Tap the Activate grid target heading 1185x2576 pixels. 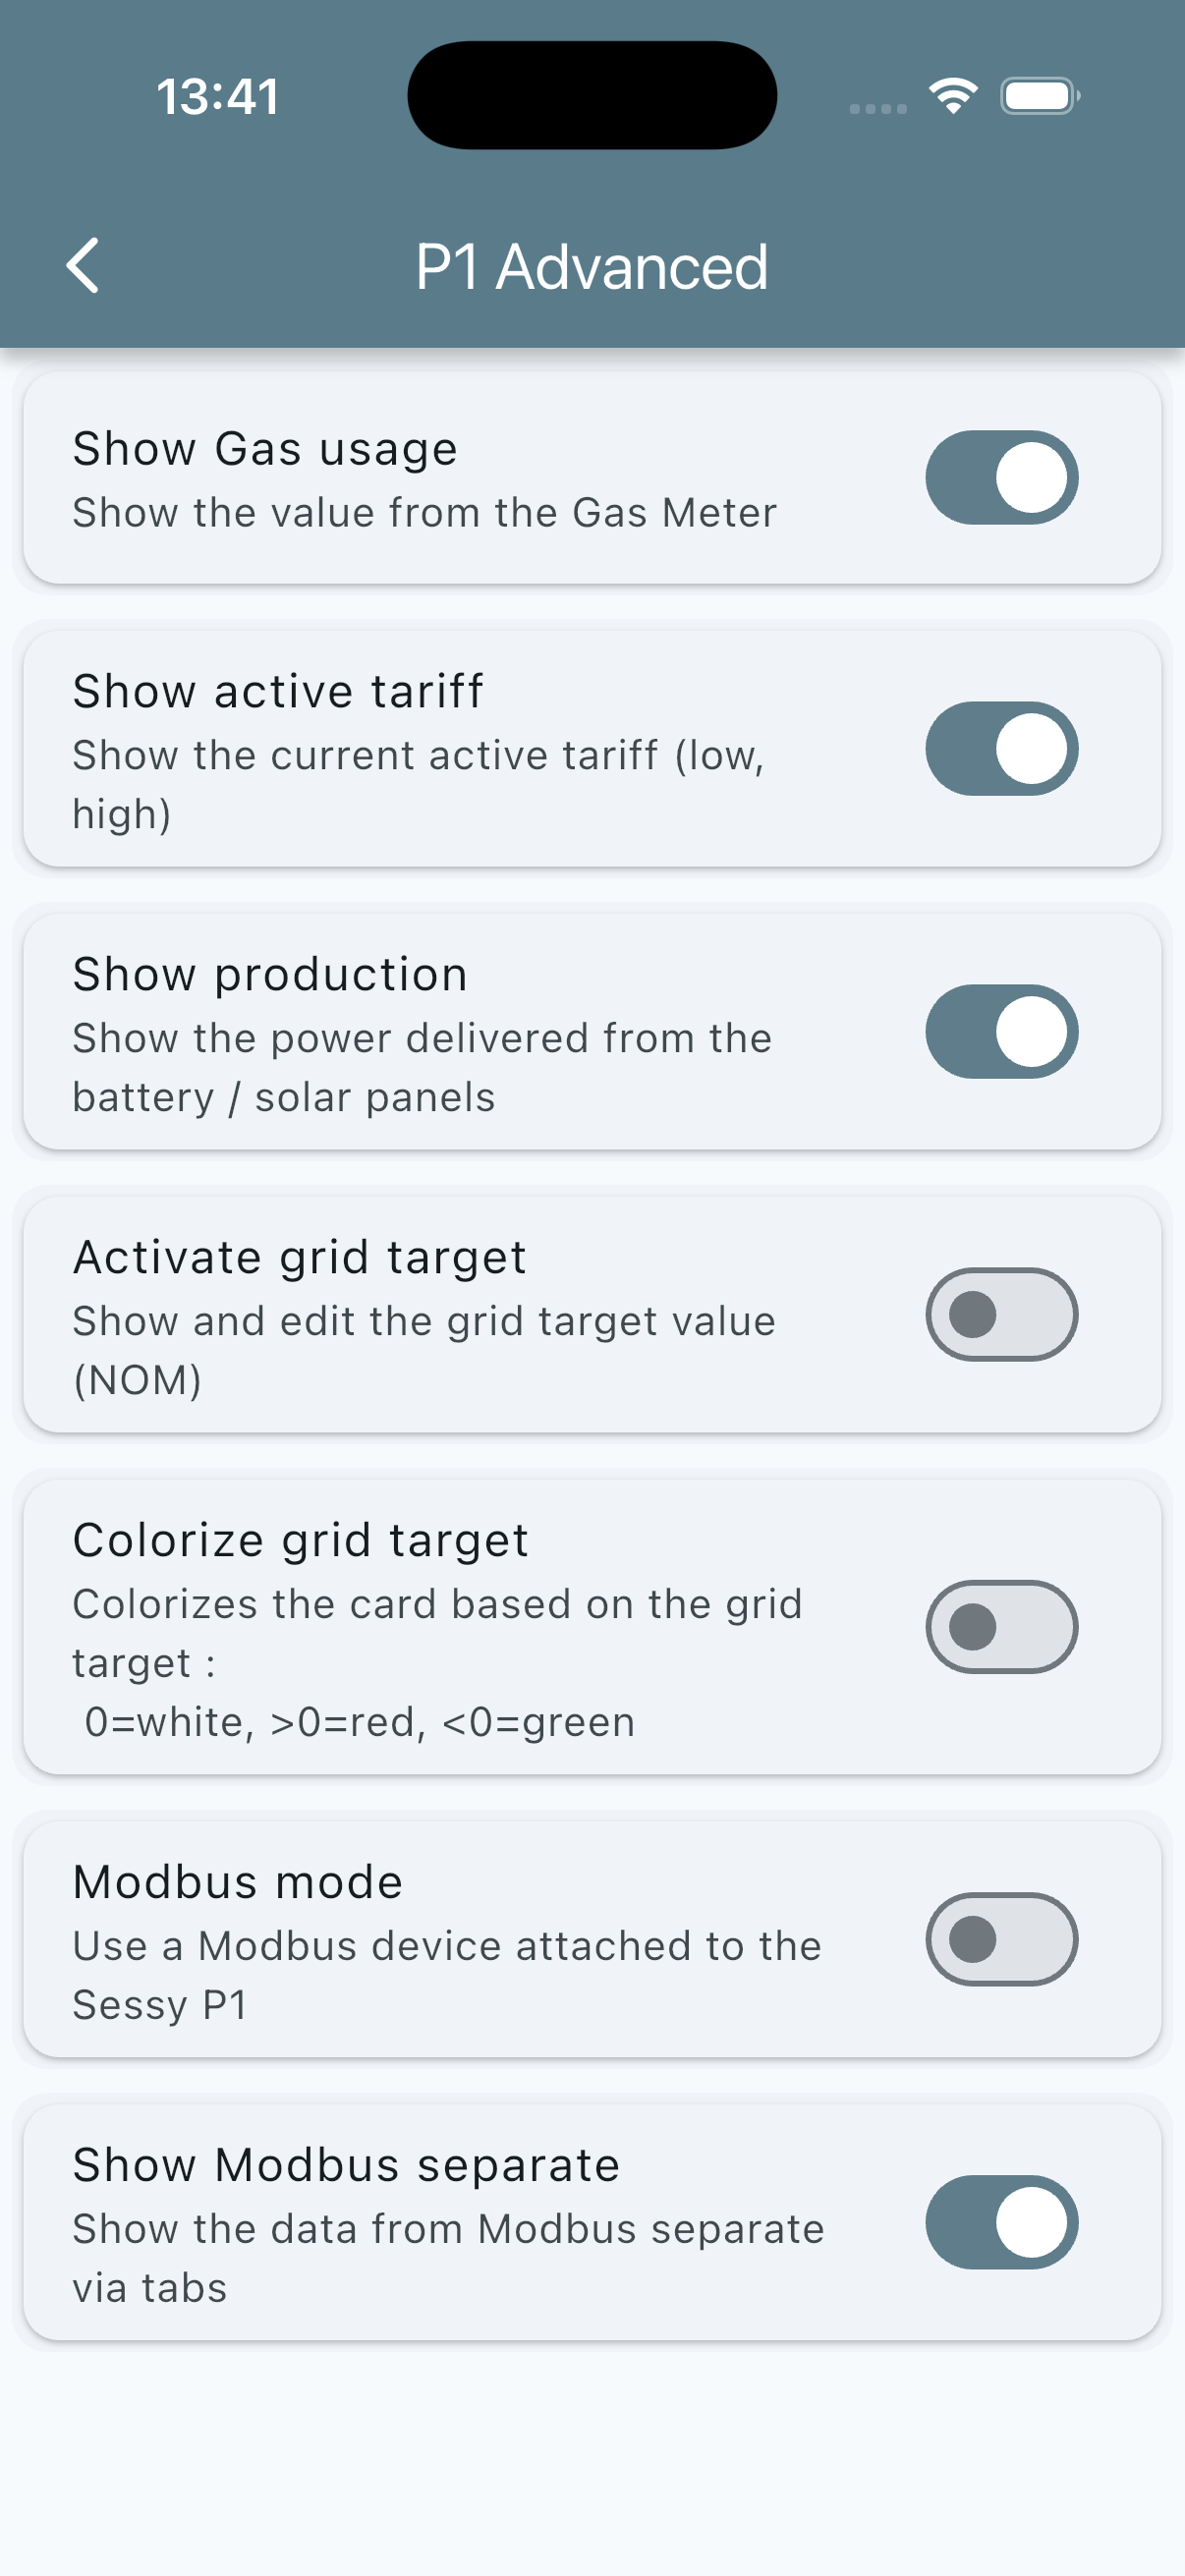pyautogui.click(x=299, y=1258)
